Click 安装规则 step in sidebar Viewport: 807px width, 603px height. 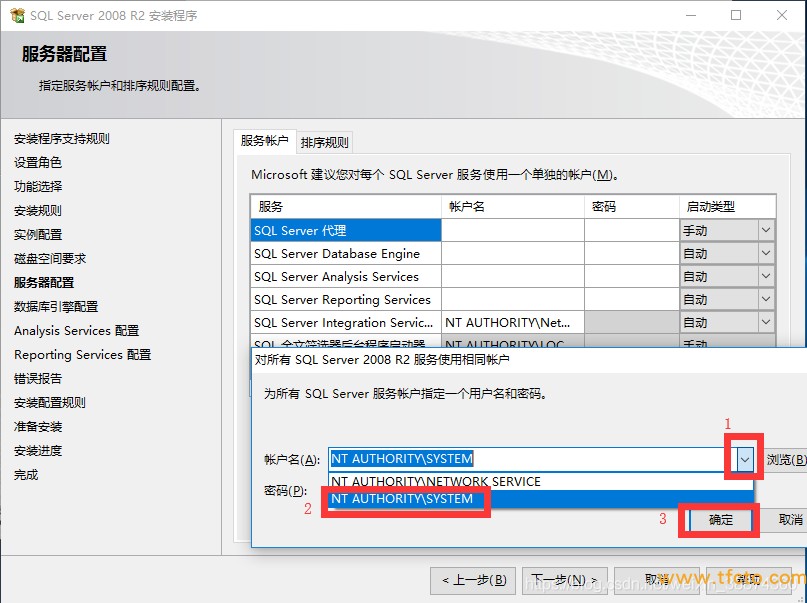pos(38,210)
